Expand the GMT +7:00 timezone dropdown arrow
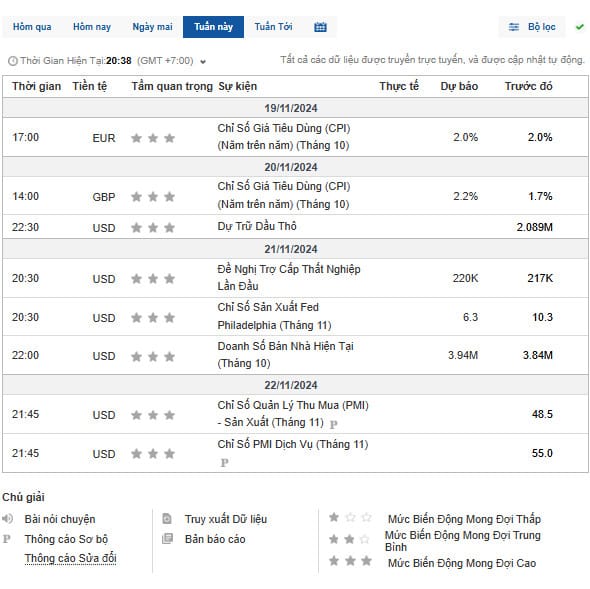 203,62
